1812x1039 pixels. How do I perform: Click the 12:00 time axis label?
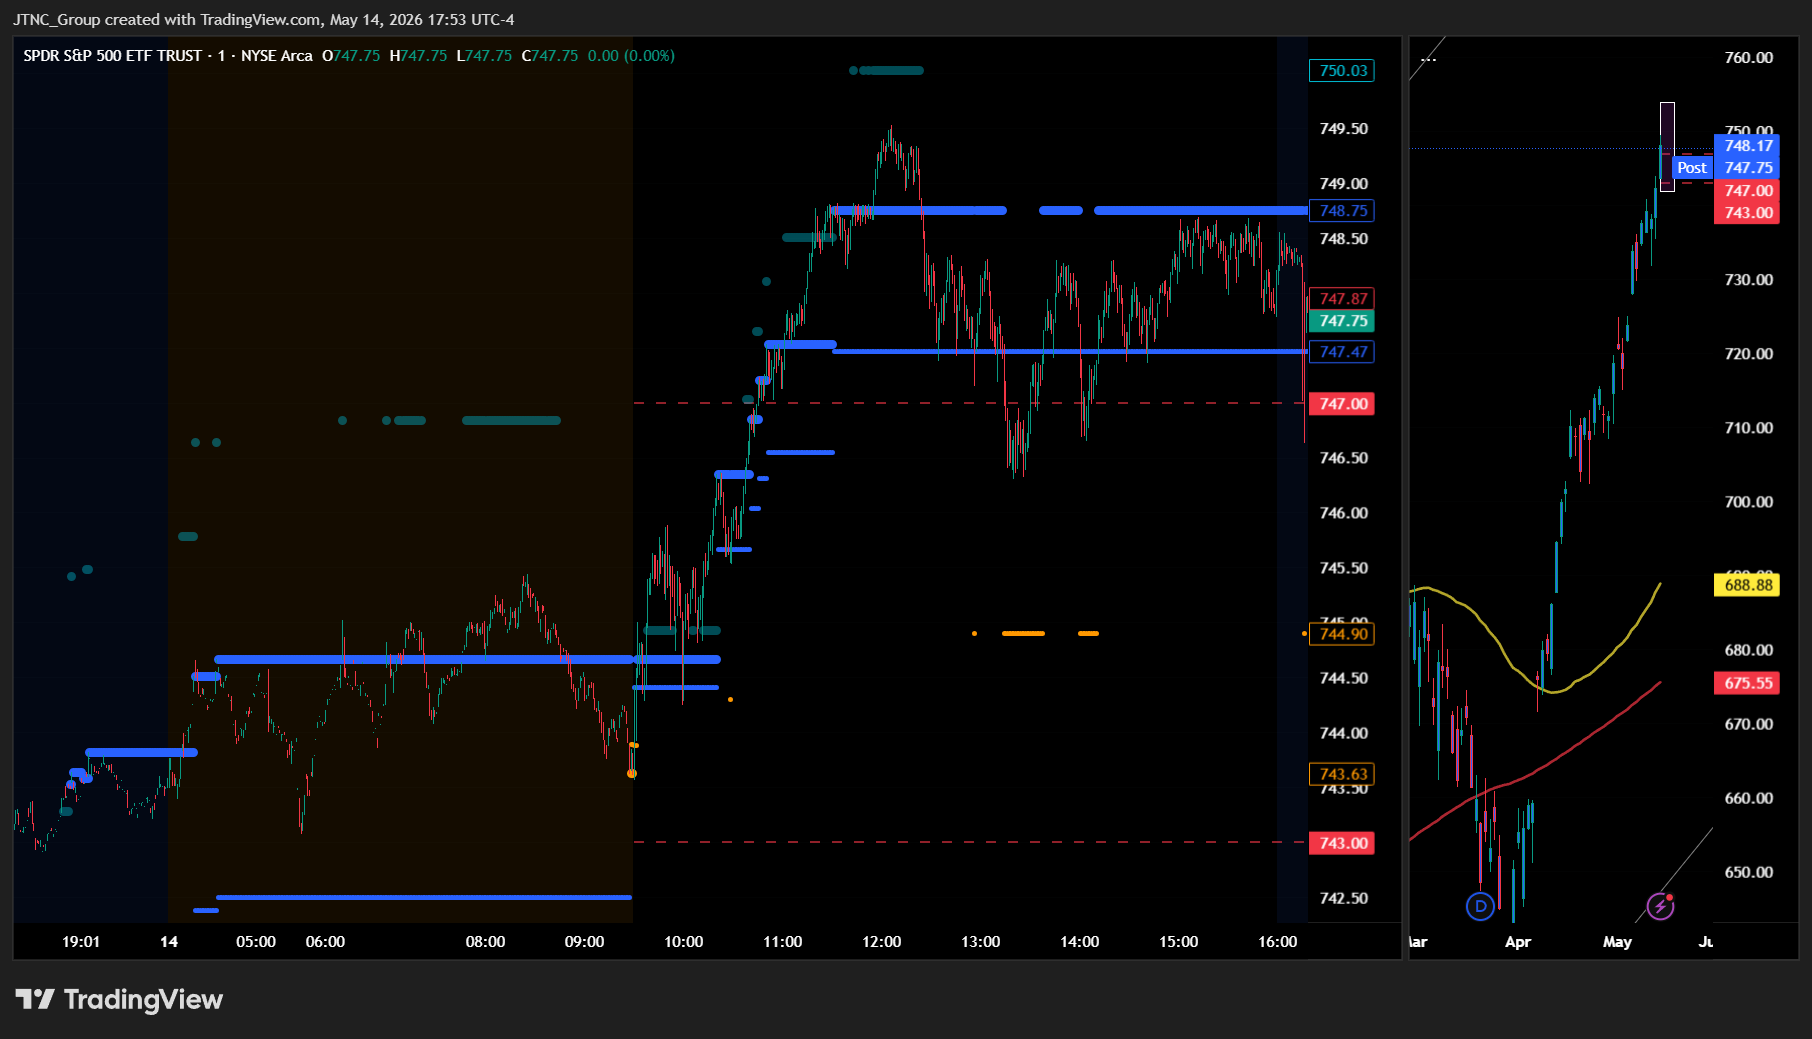click(x=881, y=942)
